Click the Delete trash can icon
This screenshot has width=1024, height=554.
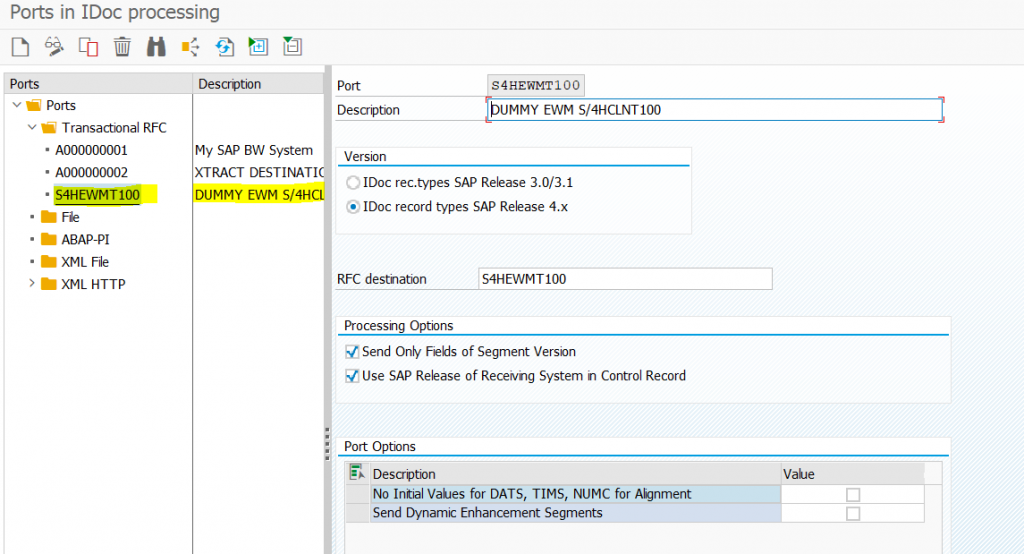click(x=122, y=47)
